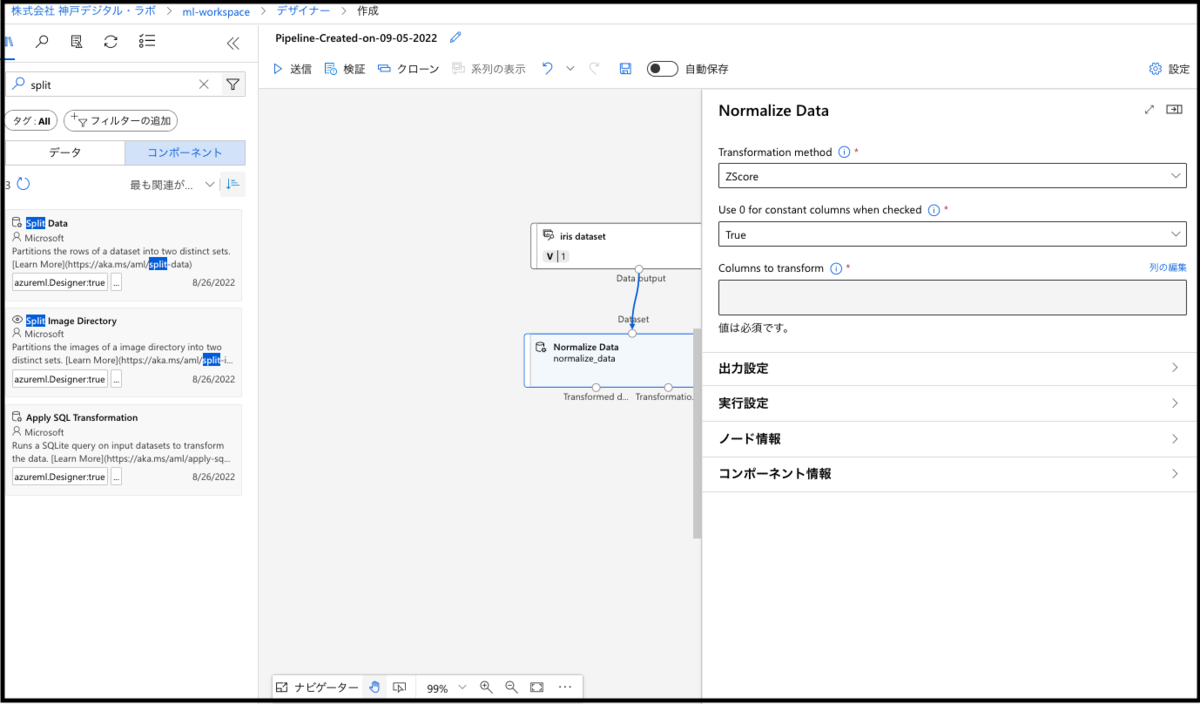Open the 99% zoom level dropdown
The height and width of the screenshot is (704, 1200).
tap(447, 688)
